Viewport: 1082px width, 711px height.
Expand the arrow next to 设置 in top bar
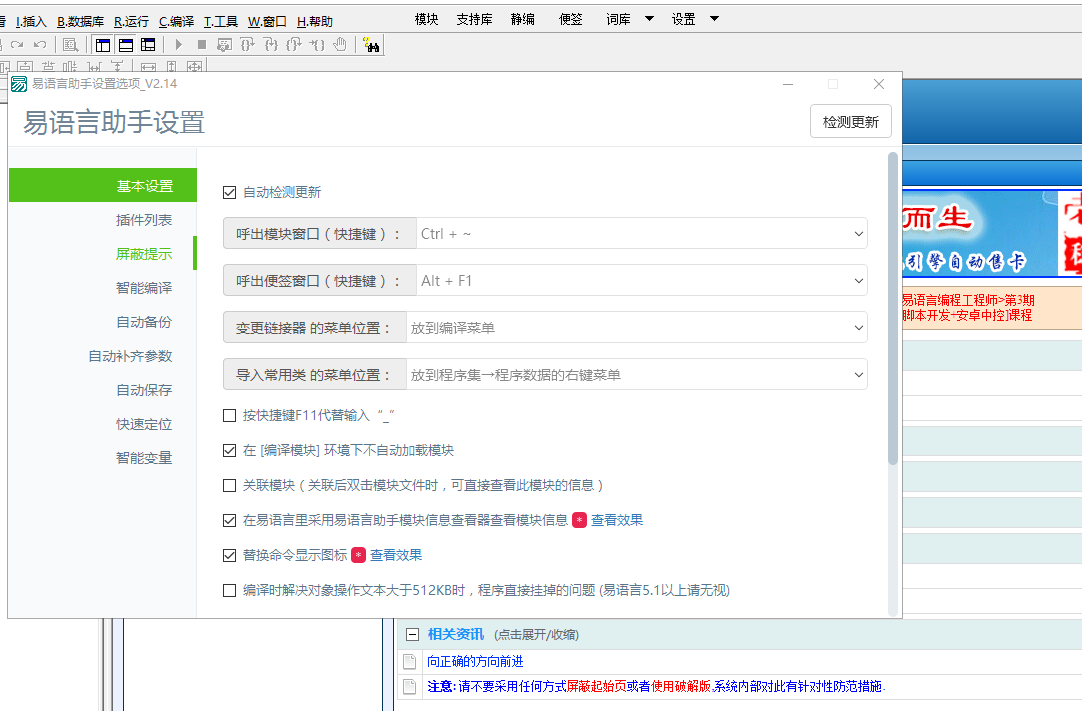coord(715,19)
